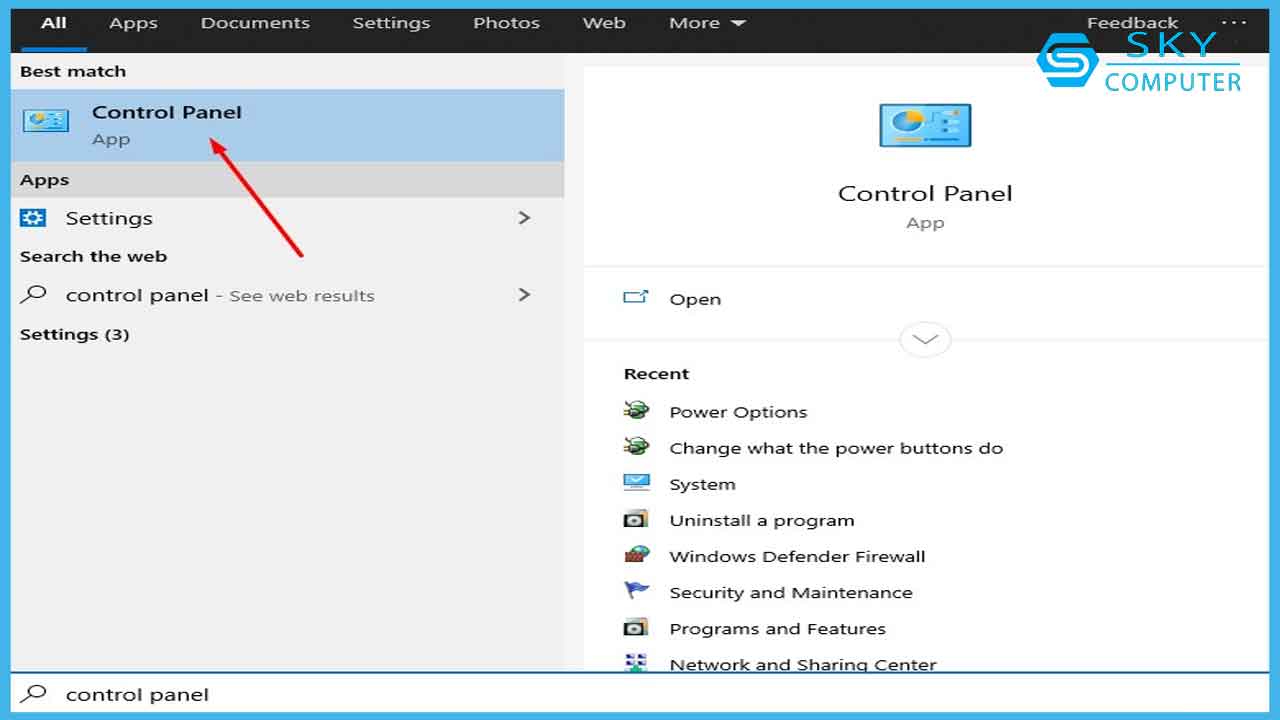Expand the 'Settings (3)' section header

75,334
